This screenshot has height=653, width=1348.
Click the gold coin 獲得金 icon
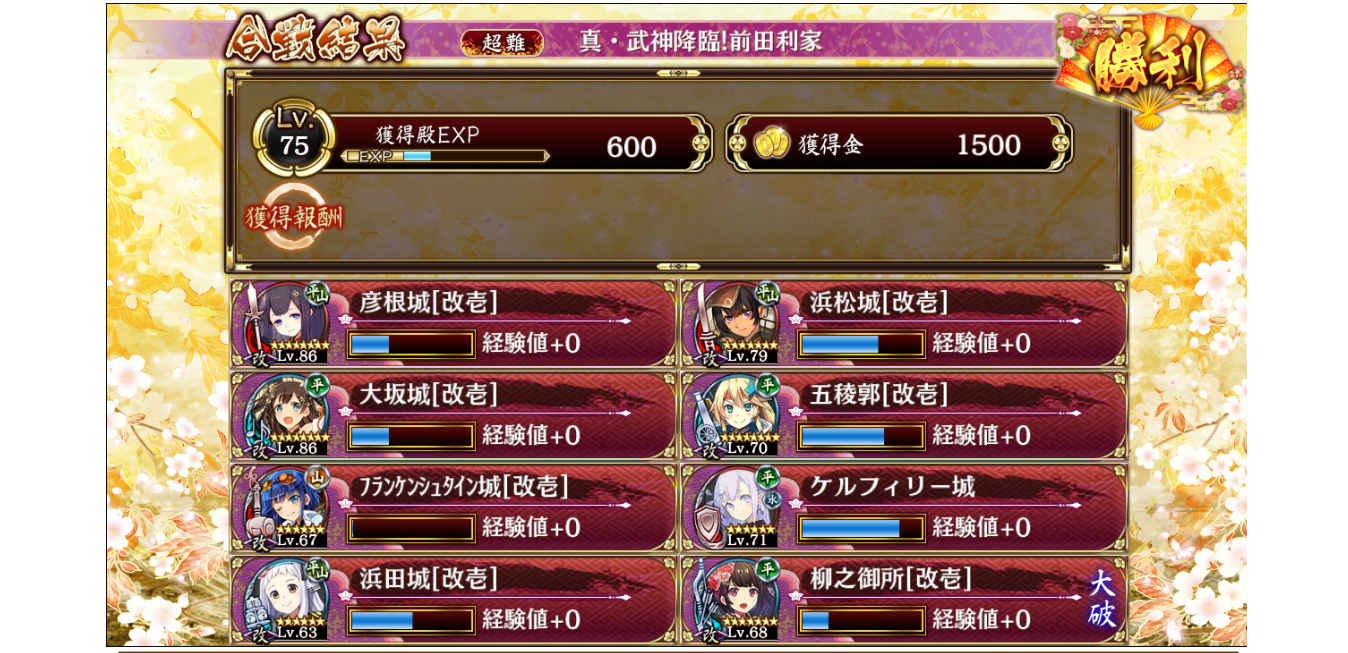(771, 144)
